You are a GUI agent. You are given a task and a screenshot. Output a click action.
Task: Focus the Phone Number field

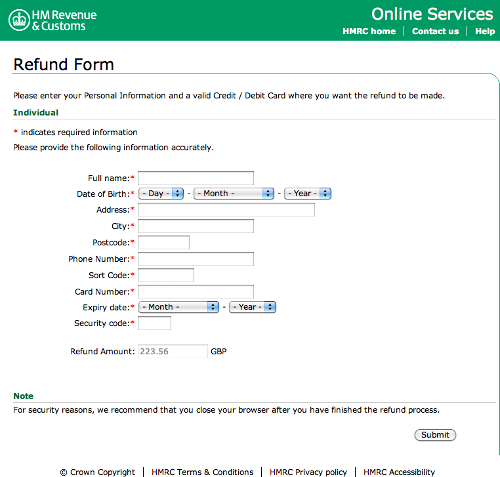pyautogui.click(x=196, y=259)
